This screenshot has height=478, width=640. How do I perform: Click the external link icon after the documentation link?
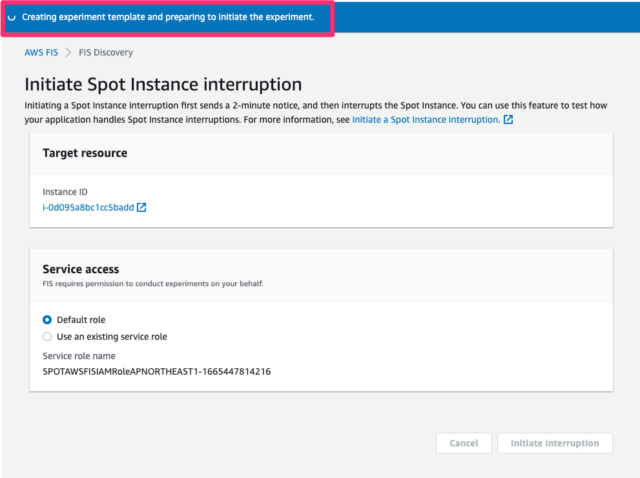(508, 120)
